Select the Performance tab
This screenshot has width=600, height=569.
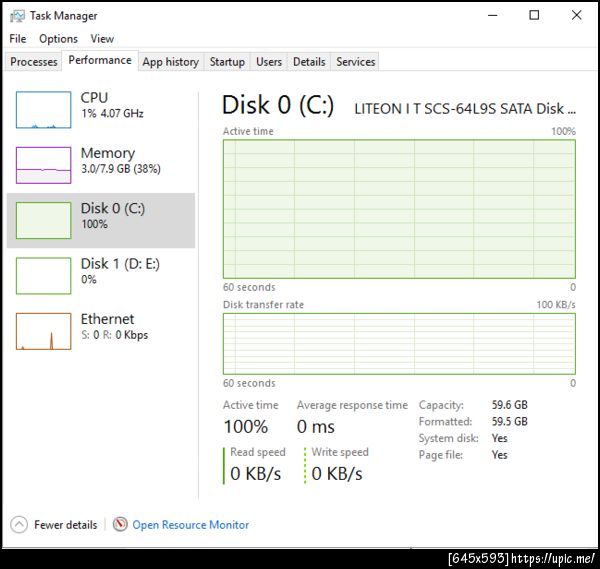(x=100, y=60)
